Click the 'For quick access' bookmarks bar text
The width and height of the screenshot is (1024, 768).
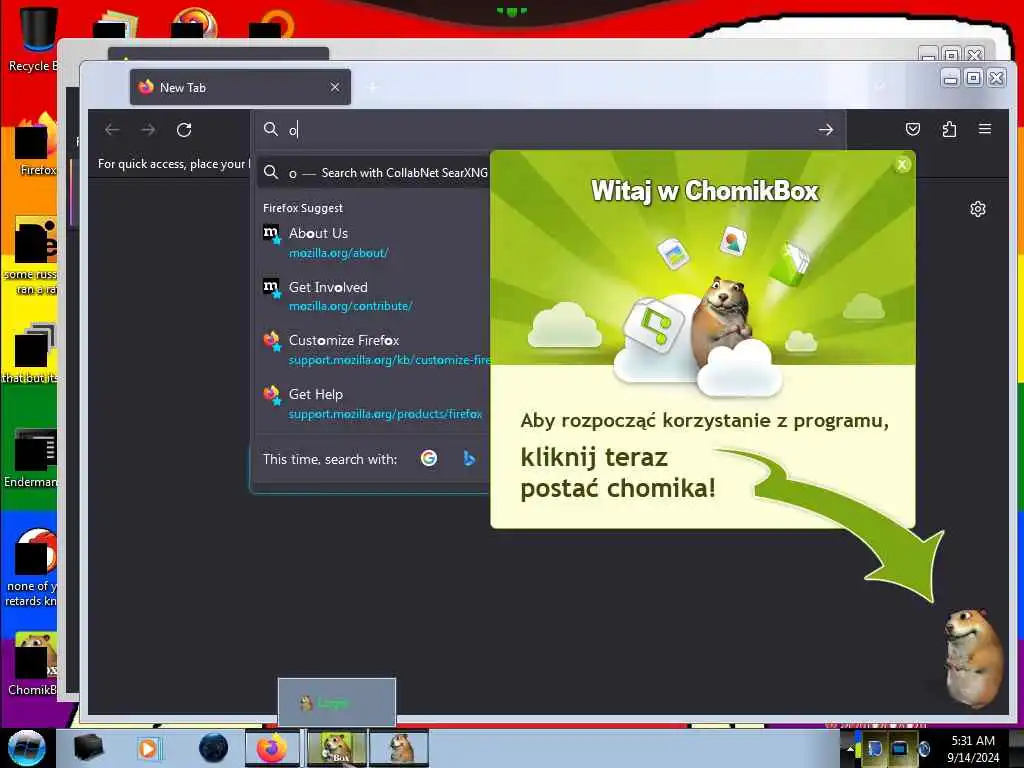(174, 164)
